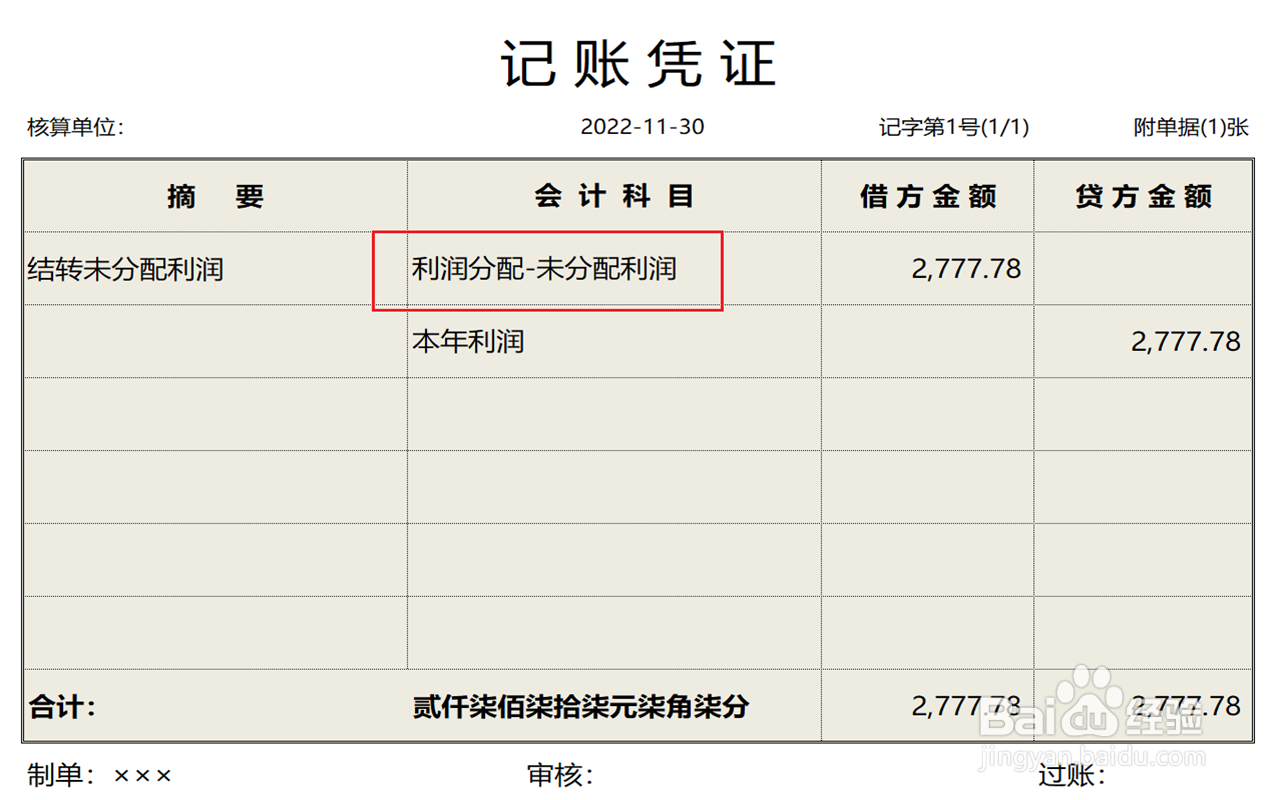Screen dimensions: 1275x800
Task: Click the 审核 label
Action: [560, 775]
